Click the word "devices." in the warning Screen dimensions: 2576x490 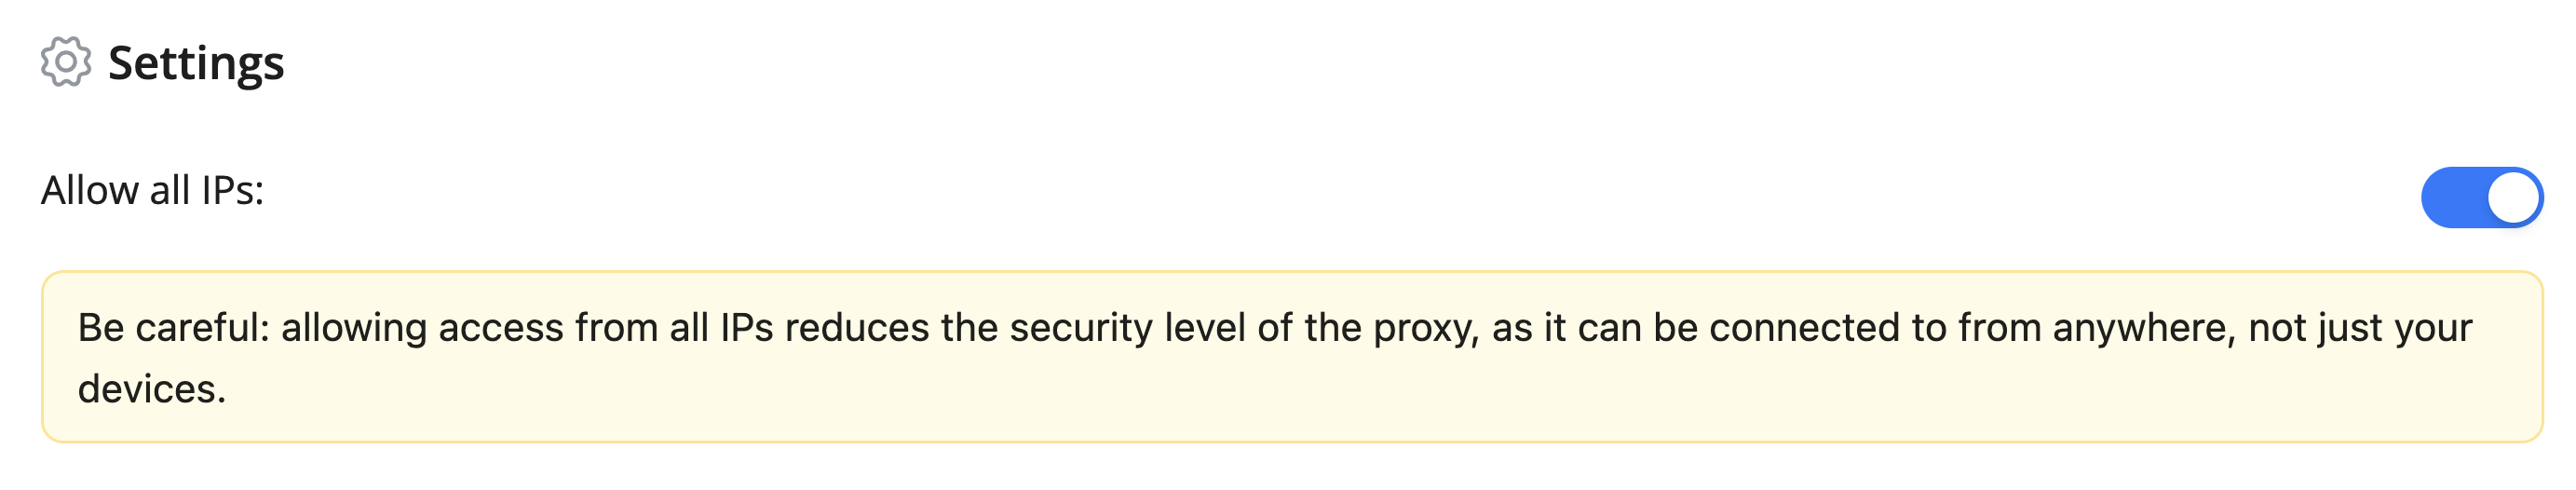152,389
